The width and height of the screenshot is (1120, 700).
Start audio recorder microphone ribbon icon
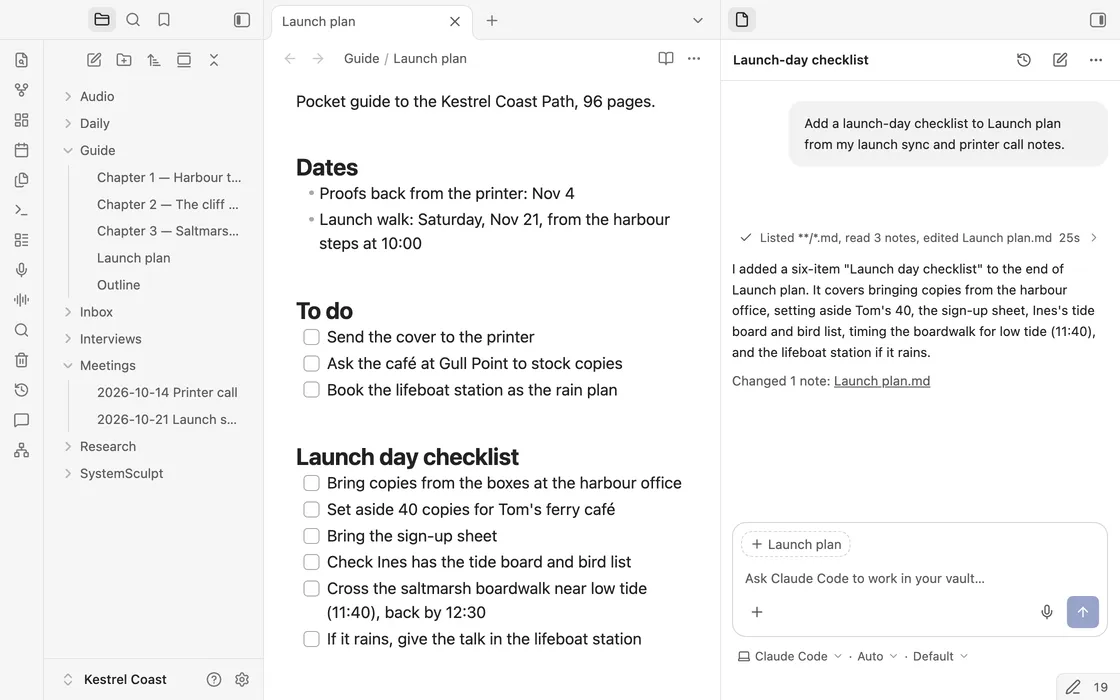pos(21,270)
